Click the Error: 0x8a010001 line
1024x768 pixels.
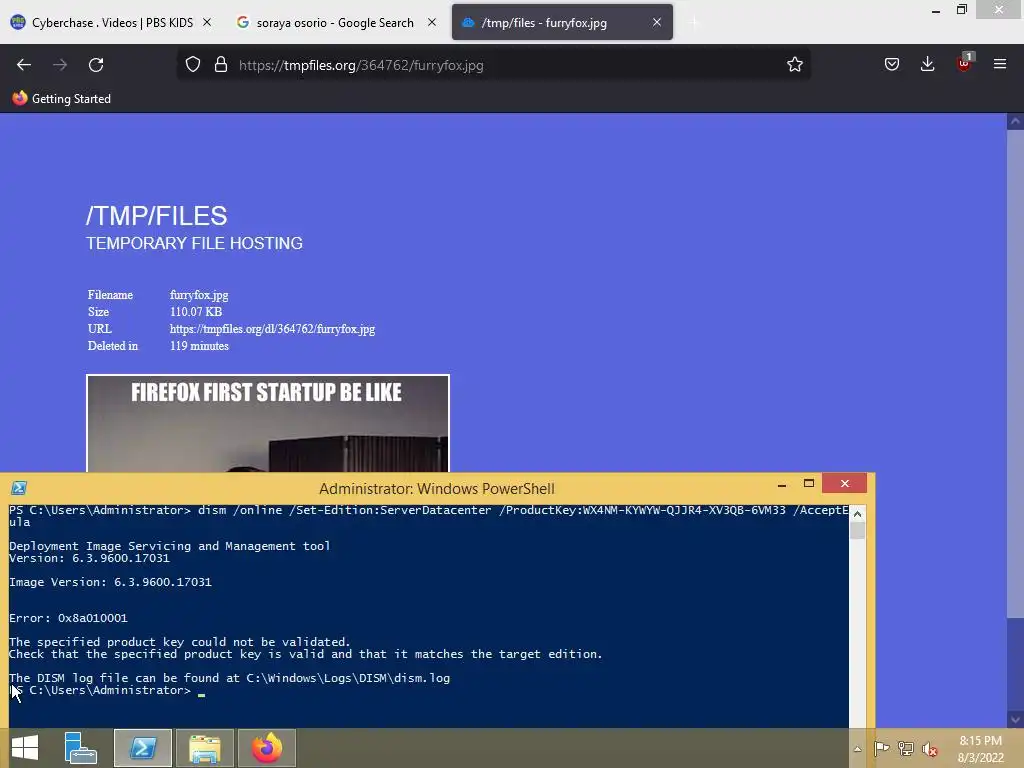[69, 618]
